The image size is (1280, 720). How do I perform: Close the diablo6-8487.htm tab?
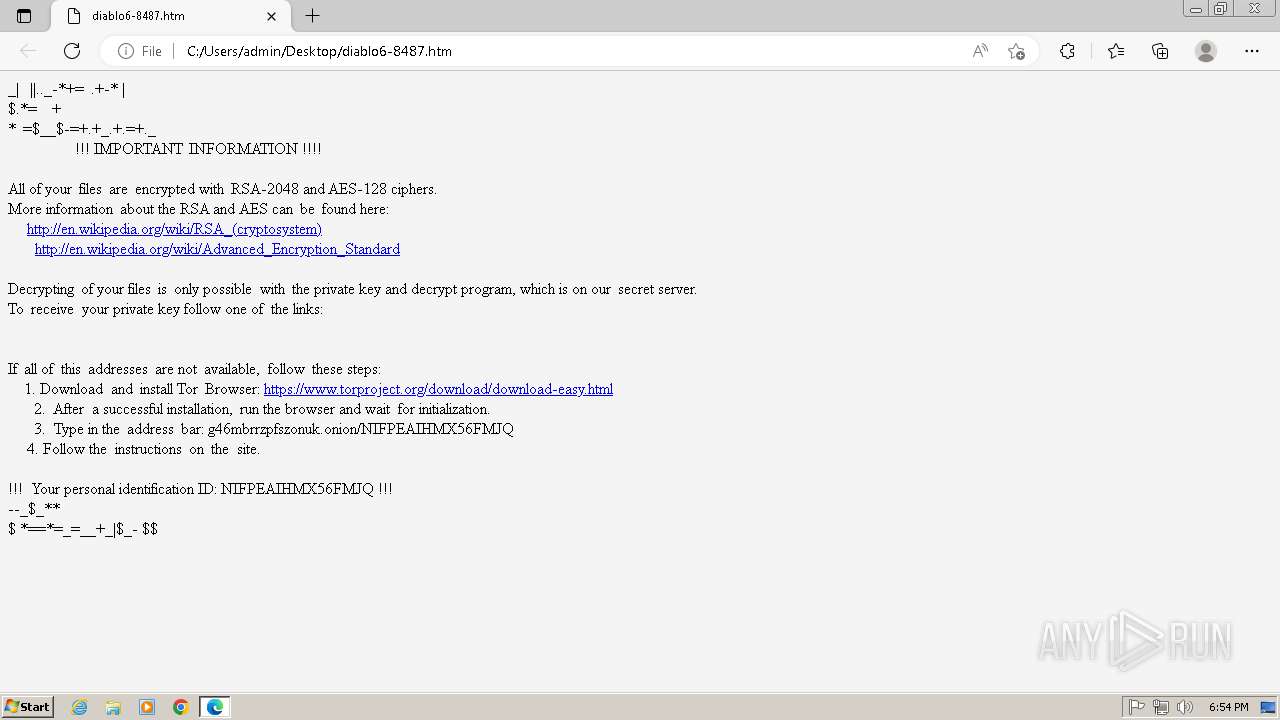click(272, 16)
